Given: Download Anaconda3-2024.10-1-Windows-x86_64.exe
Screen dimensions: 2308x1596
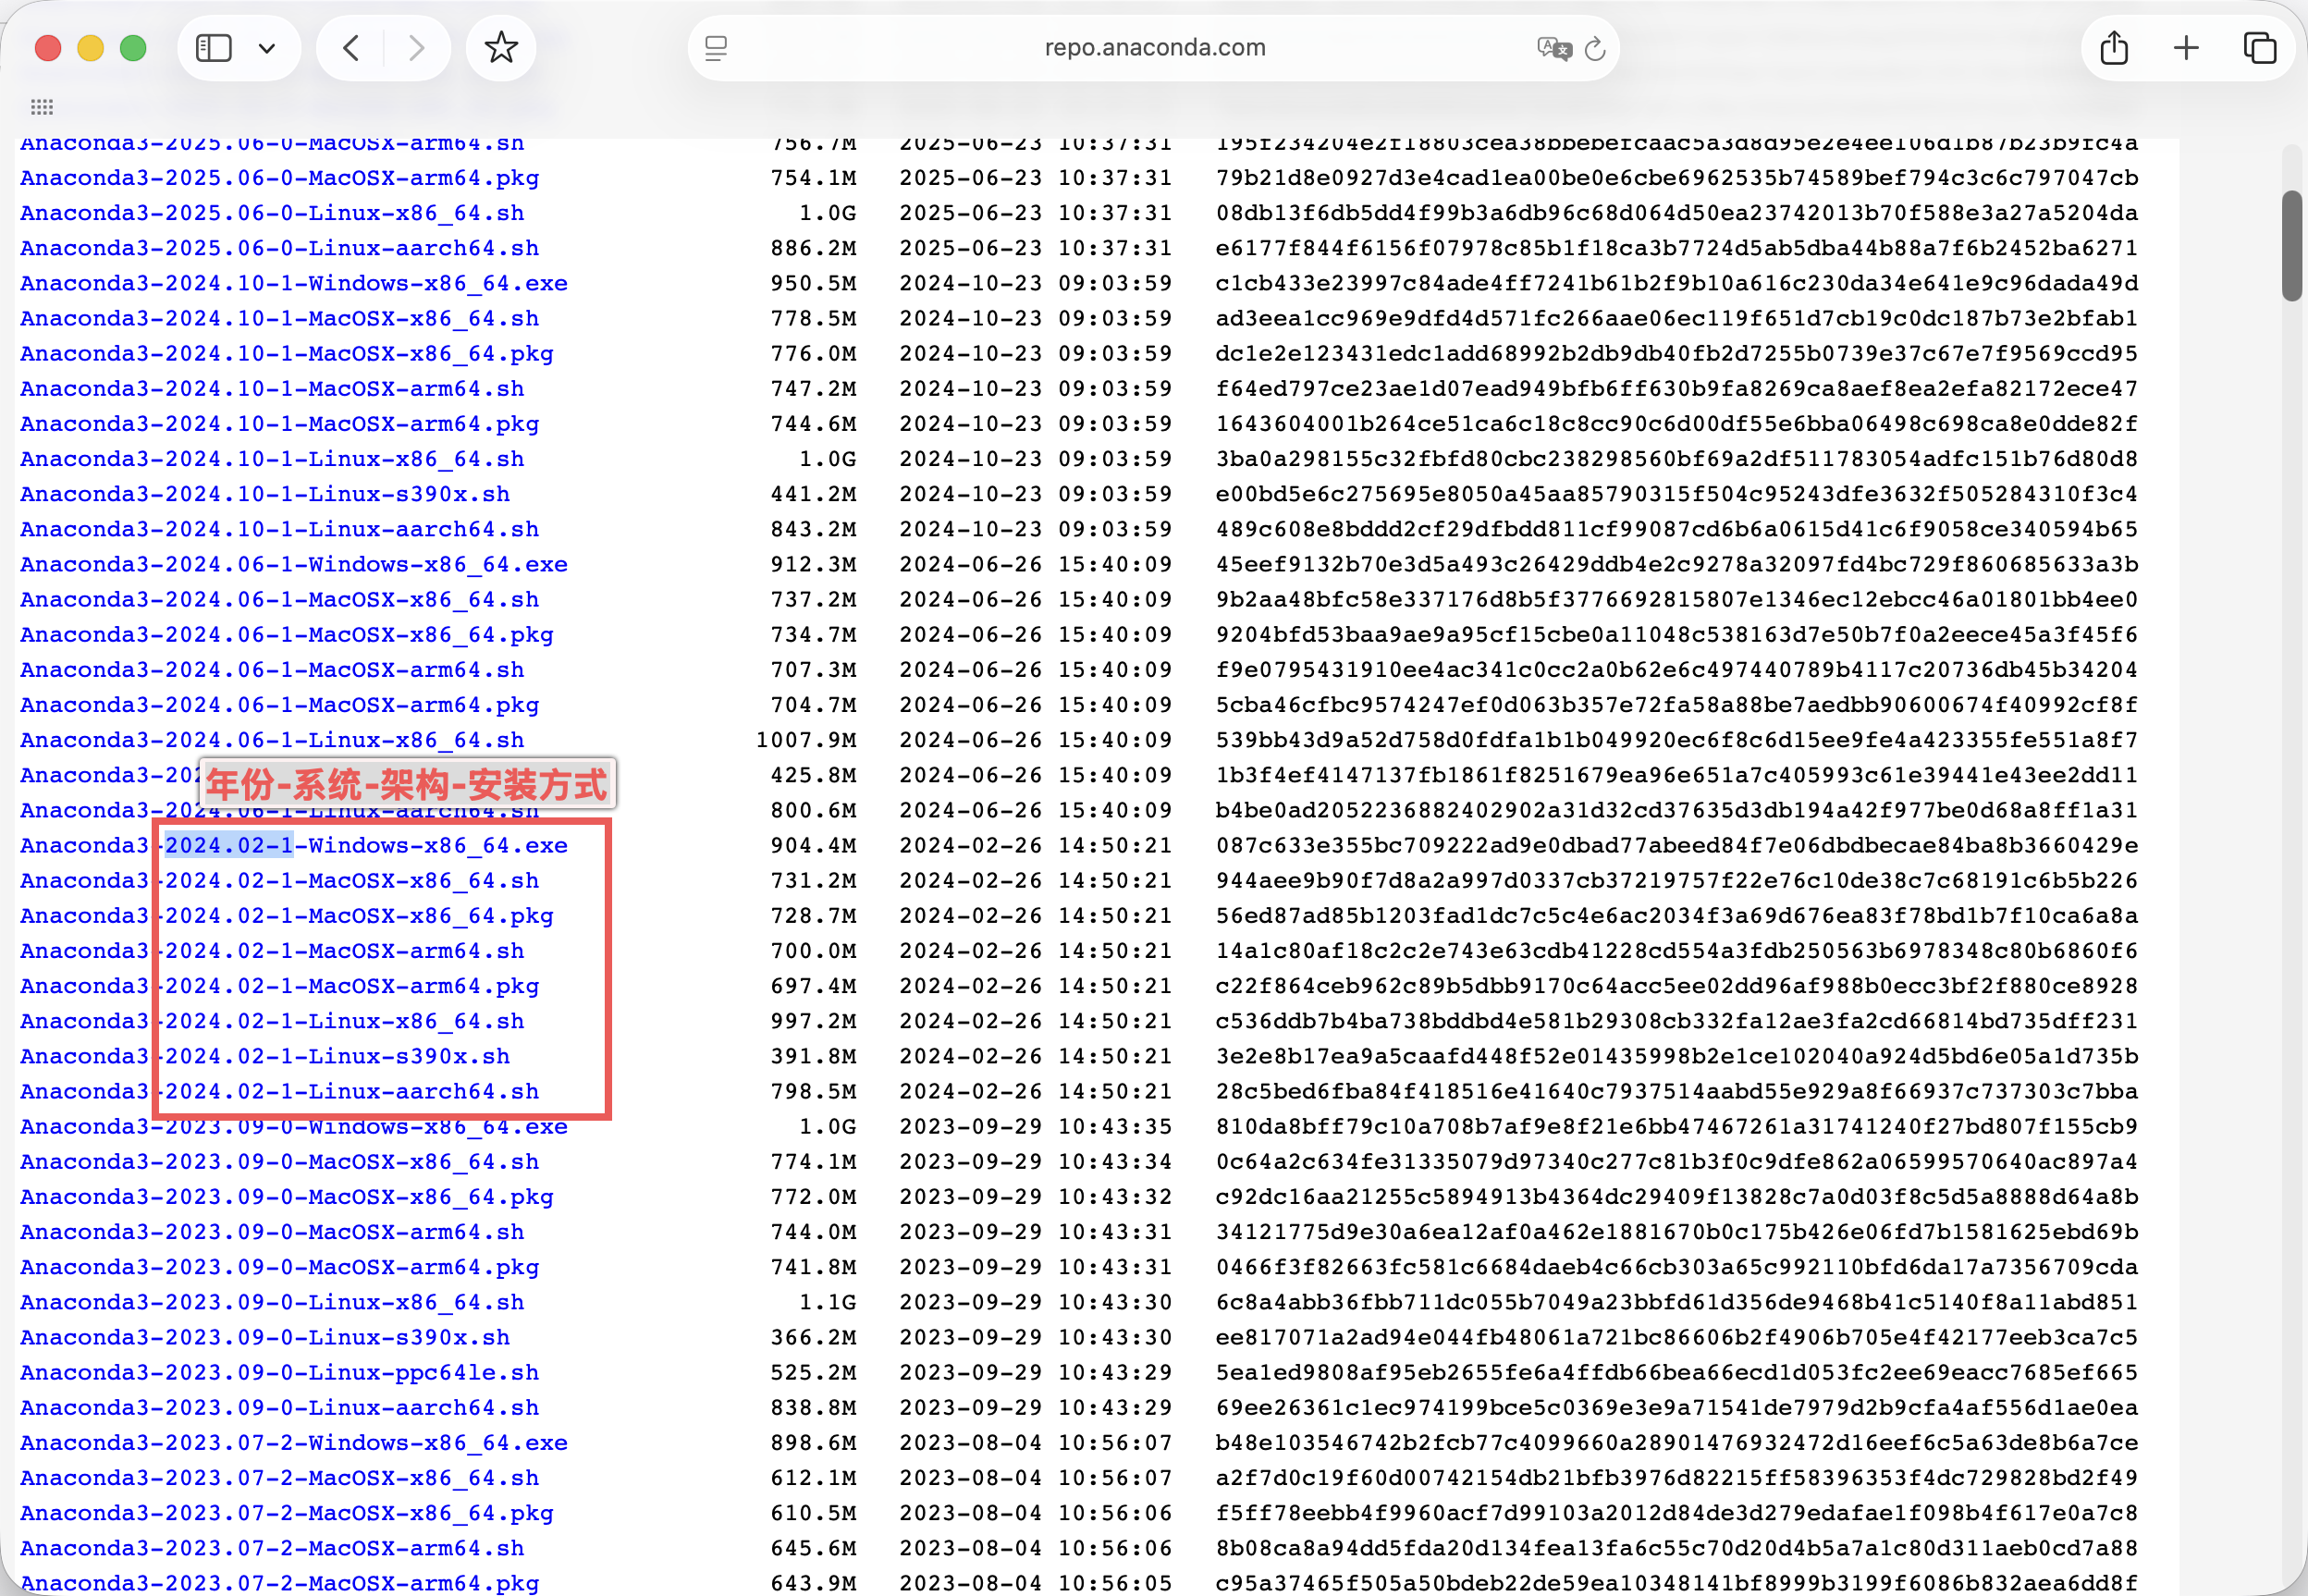Looking at the screenshot, I should [294, 283].
